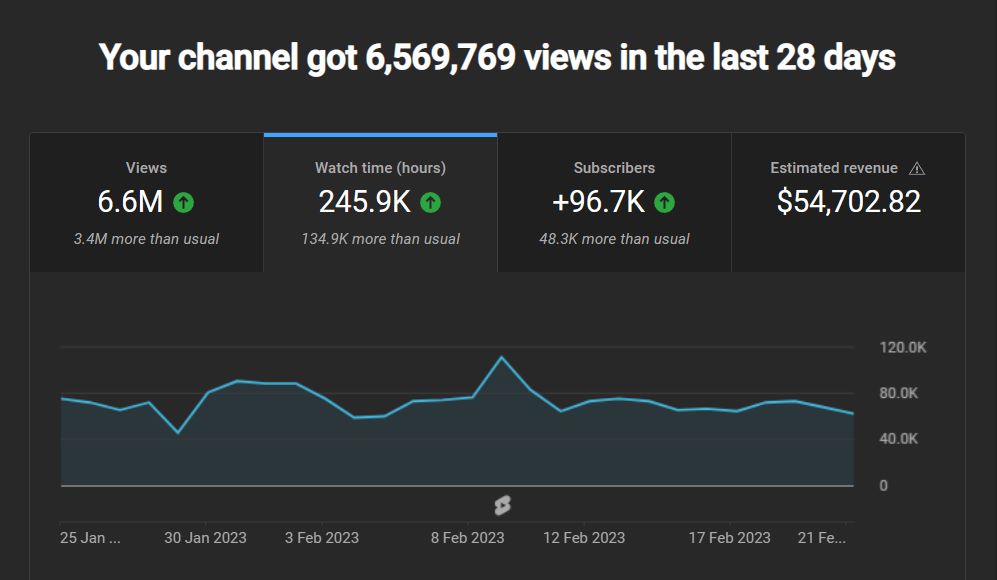
Task: Click the 30 Jan 2023 date label
Action: point(205,538)
